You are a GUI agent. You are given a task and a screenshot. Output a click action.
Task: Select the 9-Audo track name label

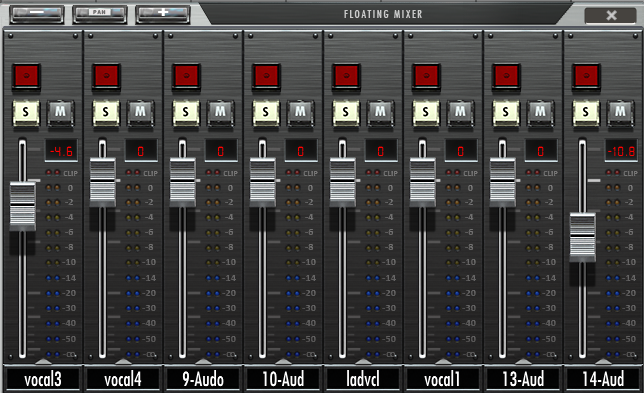pos(203,379)
